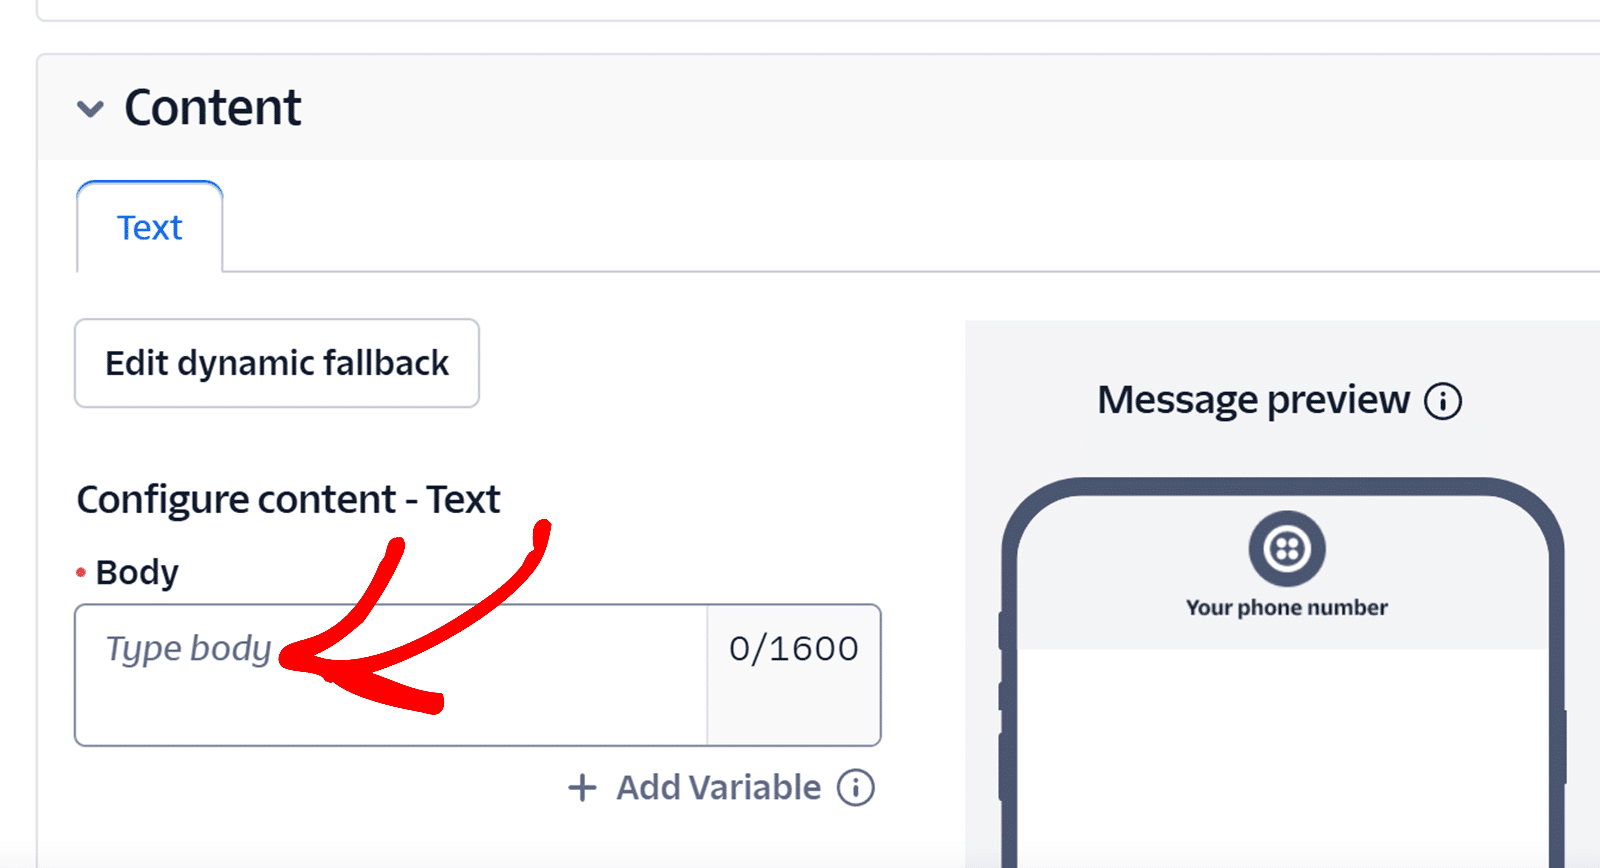Click the Add Variable link
The height and width of the screenshot is (868, 1600).
717,788
